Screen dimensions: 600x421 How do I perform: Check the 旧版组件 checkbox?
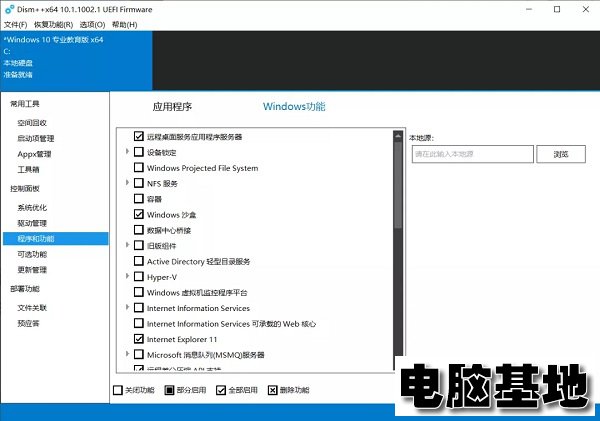(139, 245)
